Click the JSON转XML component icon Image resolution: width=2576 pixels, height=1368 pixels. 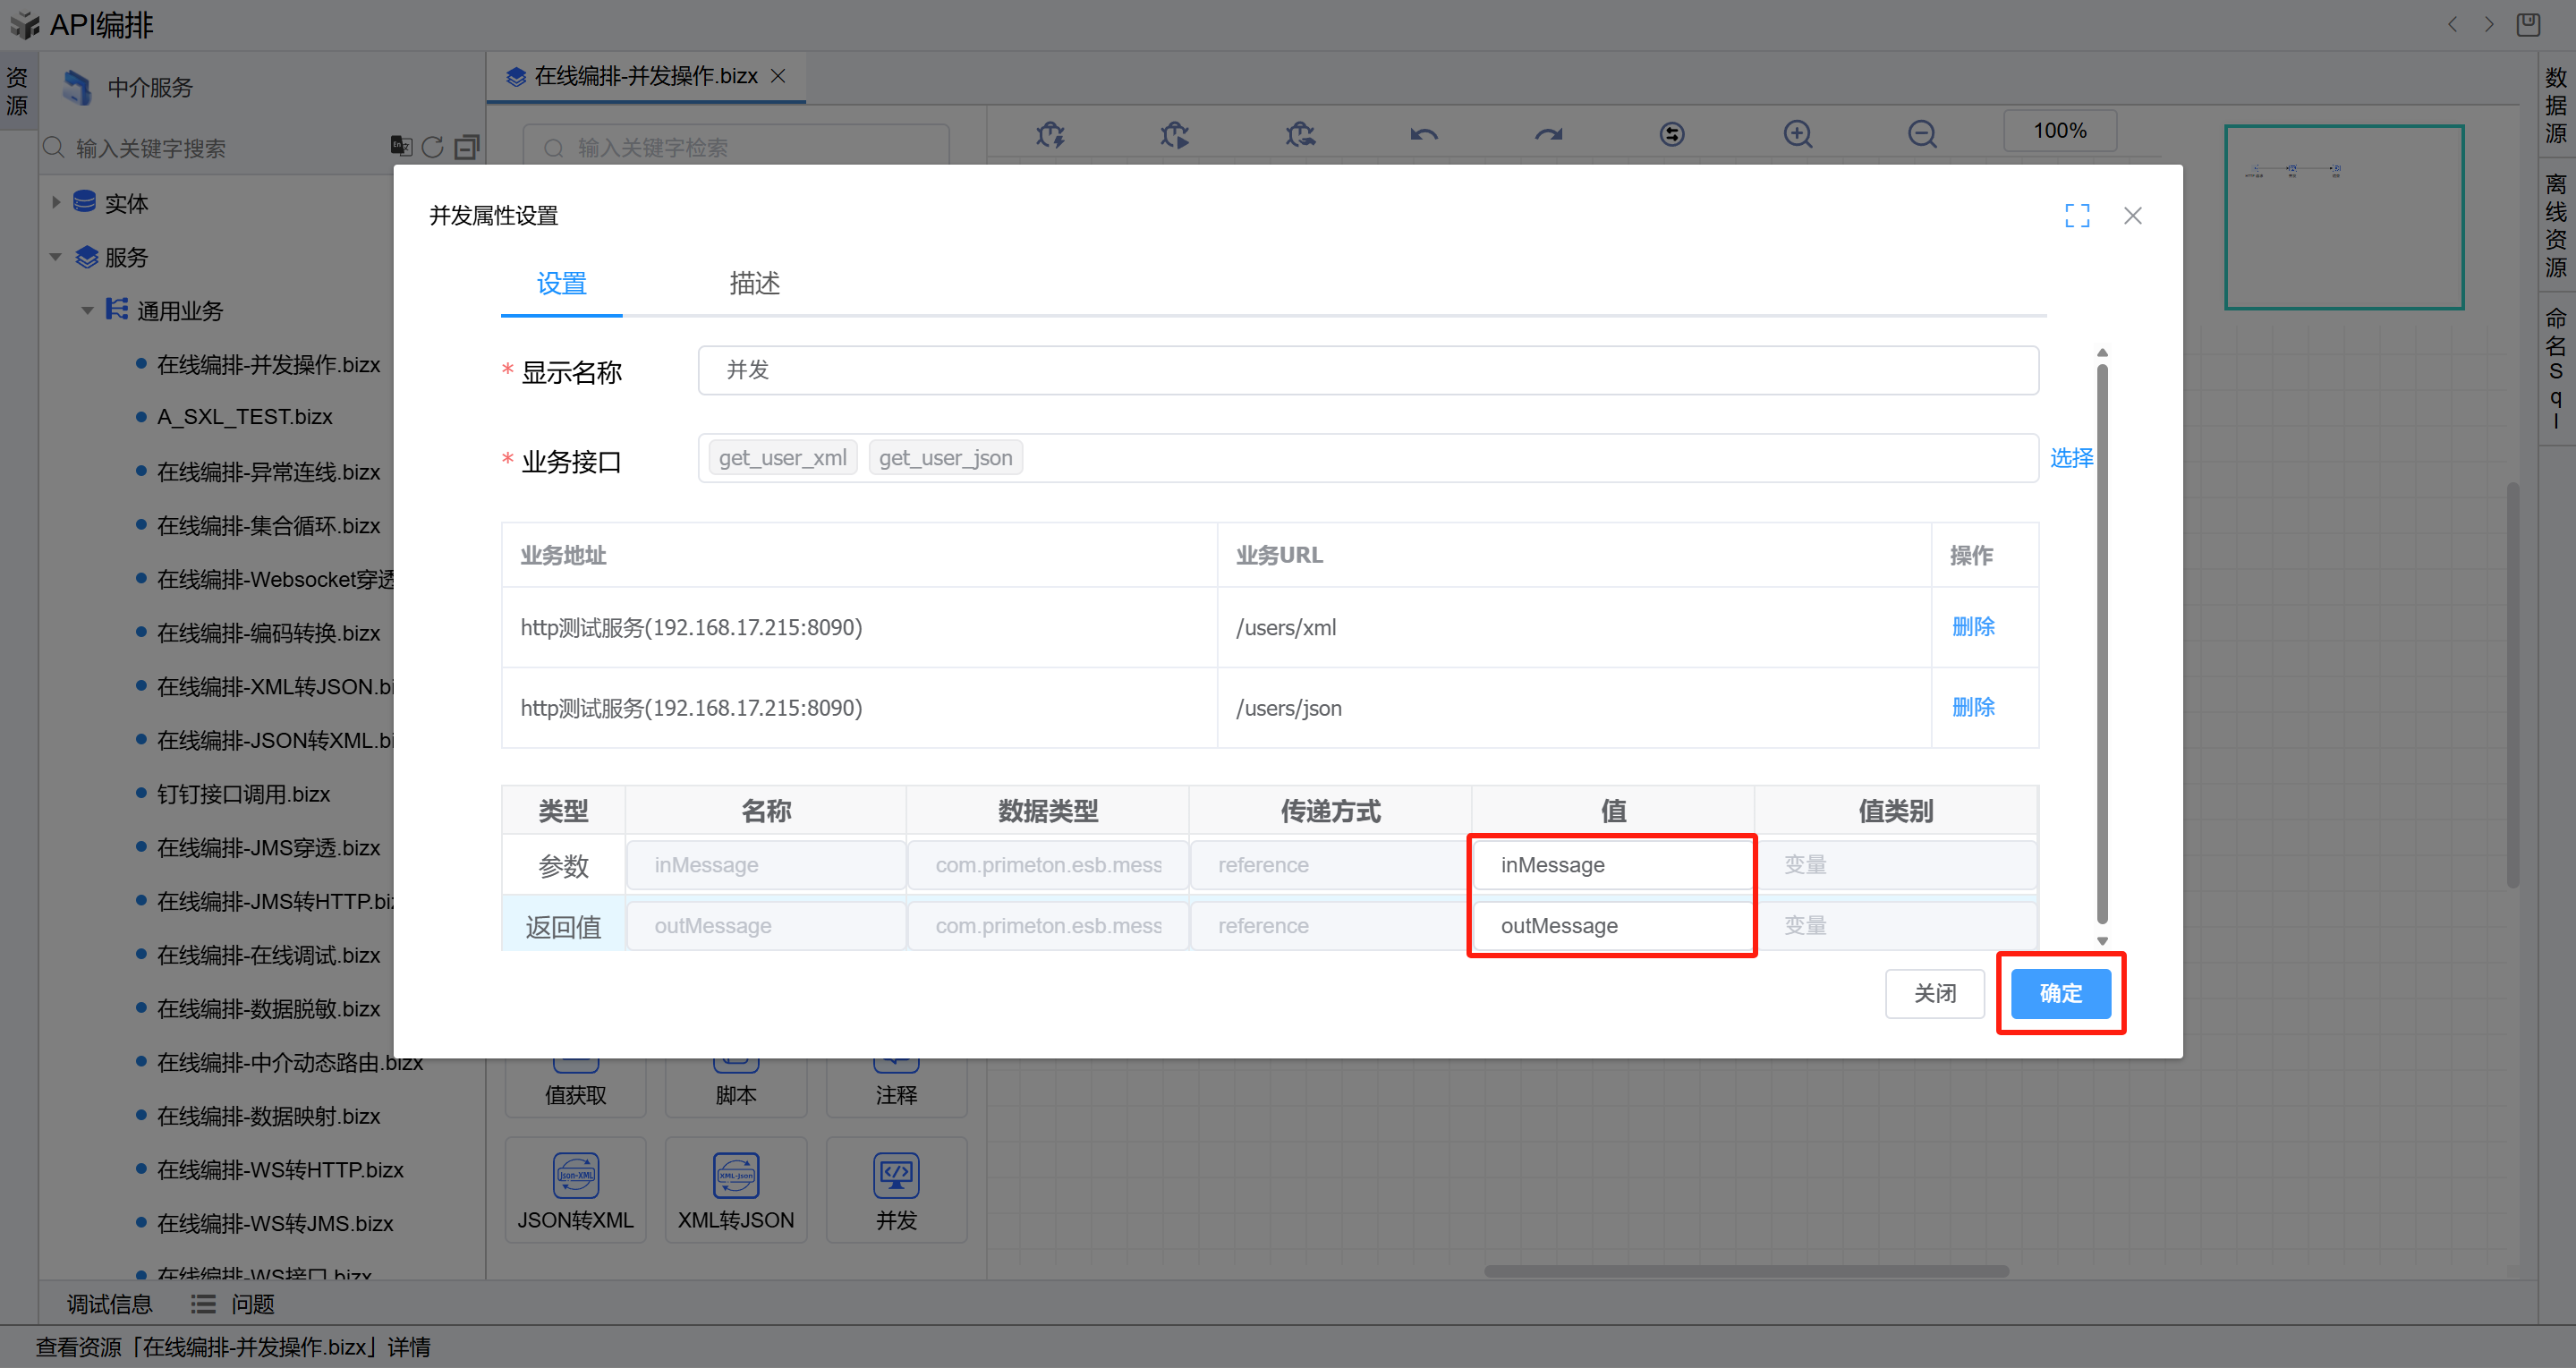pyautogui.click(x=575, y=1176)
